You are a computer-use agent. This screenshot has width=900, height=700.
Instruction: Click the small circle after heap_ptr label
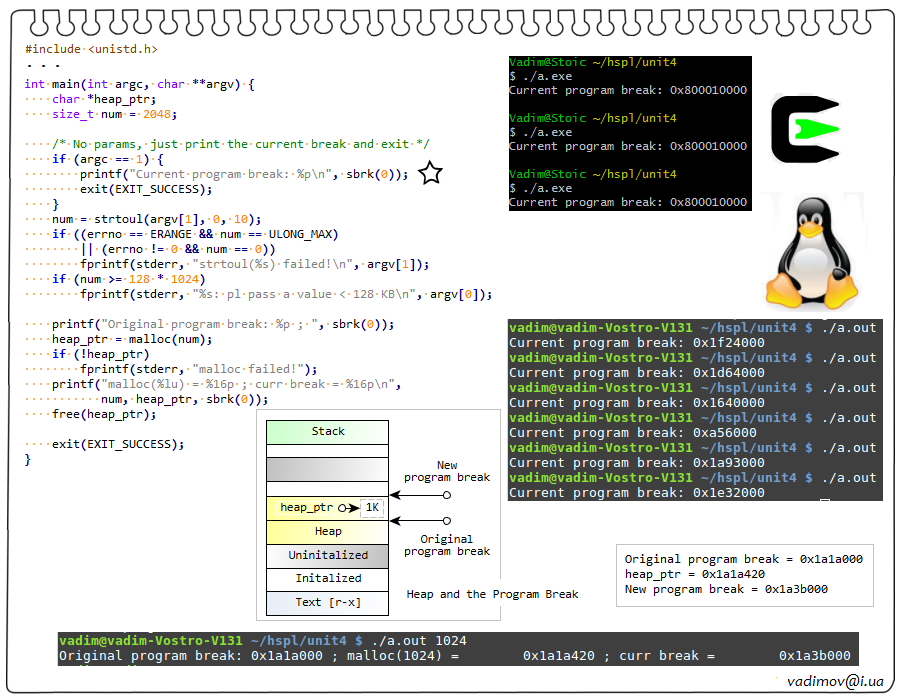pyautogui.click(x=343, y=508)
